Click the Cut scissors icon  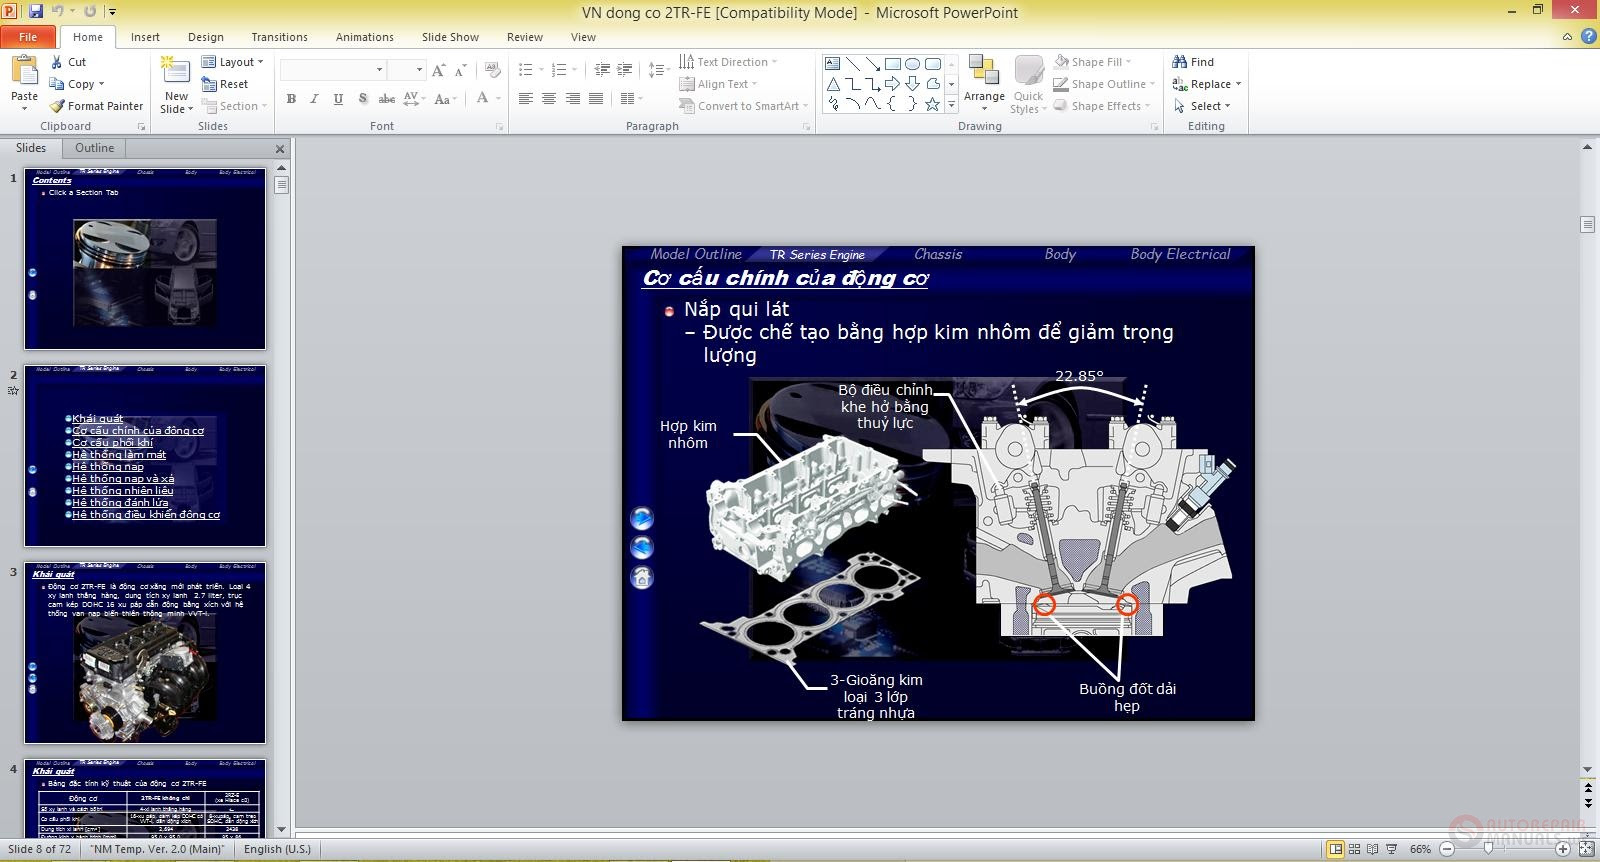[x=57, y=62]
